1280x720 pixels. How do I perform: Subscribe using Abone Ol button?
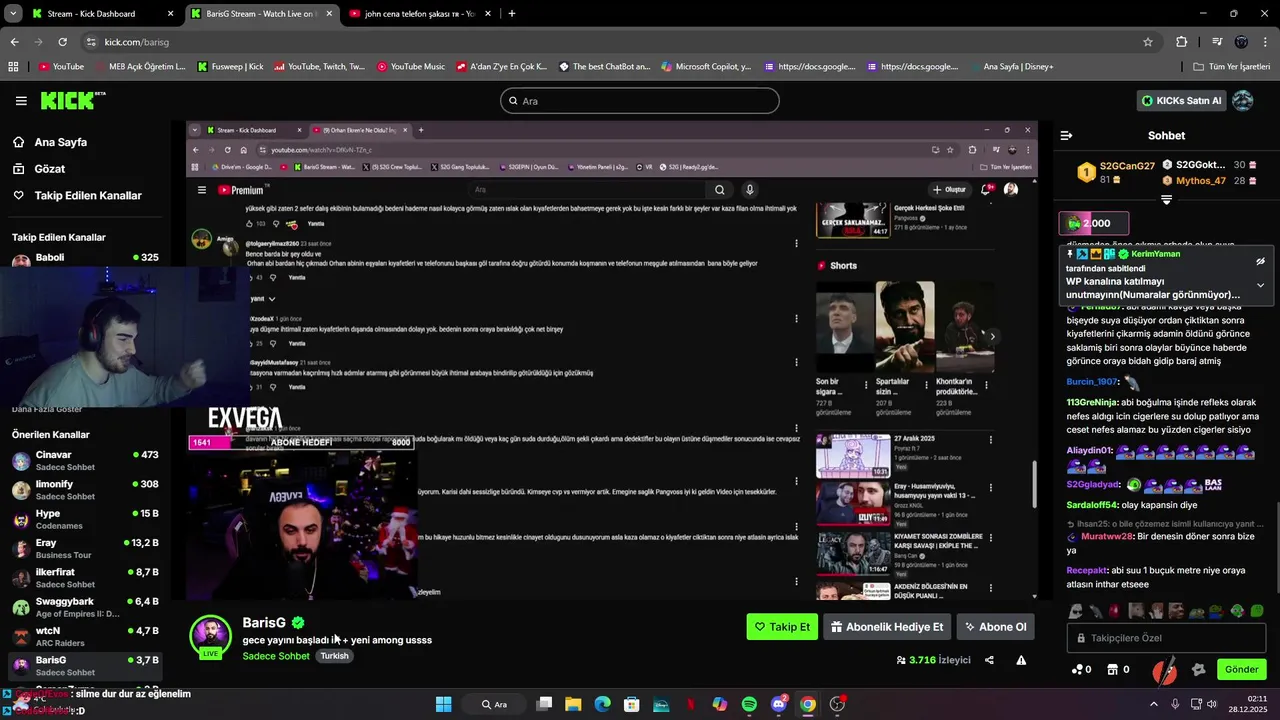click(994, 627)
